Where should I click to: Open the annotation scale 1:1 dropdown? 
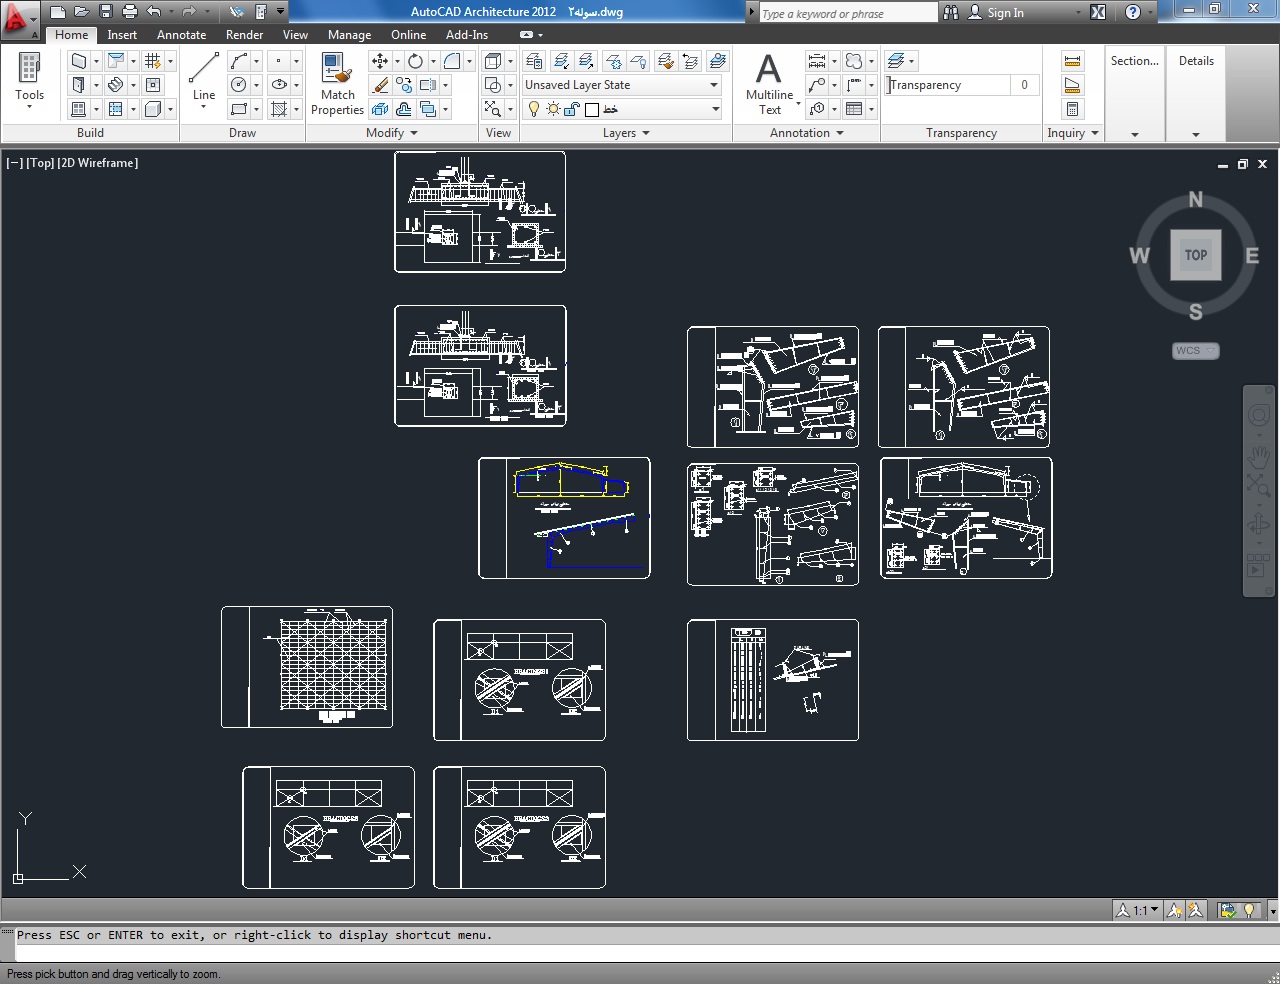click(1138, 910)
